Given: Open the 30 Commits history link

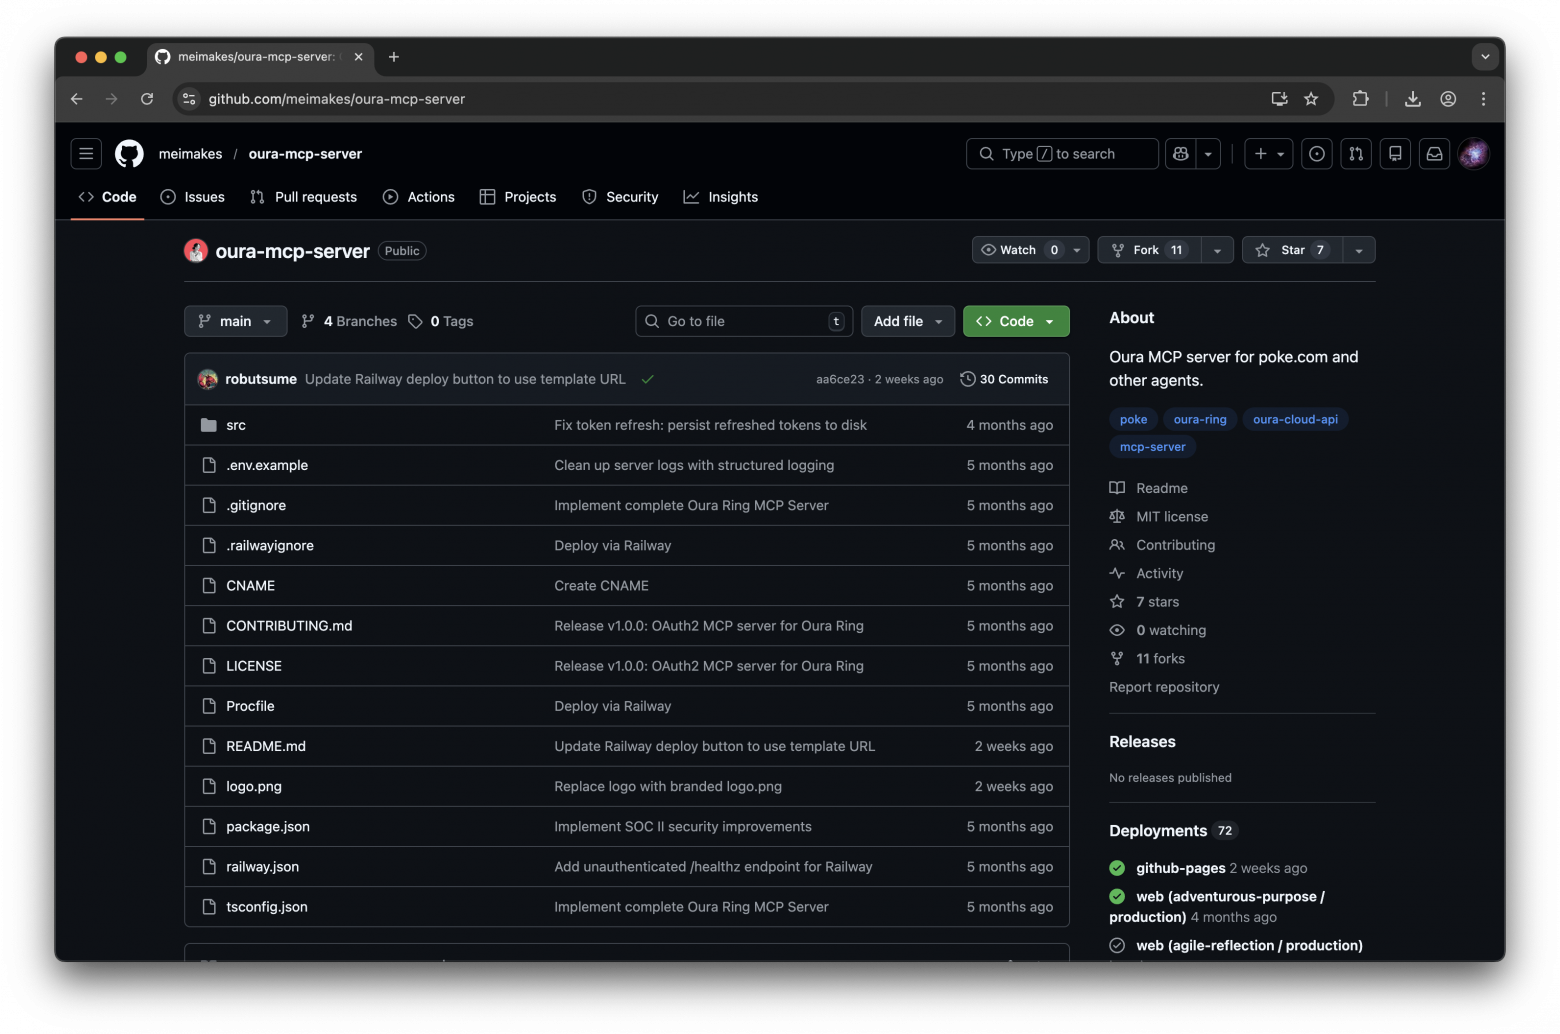Looking at the screenshot, I should tap(1004, 380).
